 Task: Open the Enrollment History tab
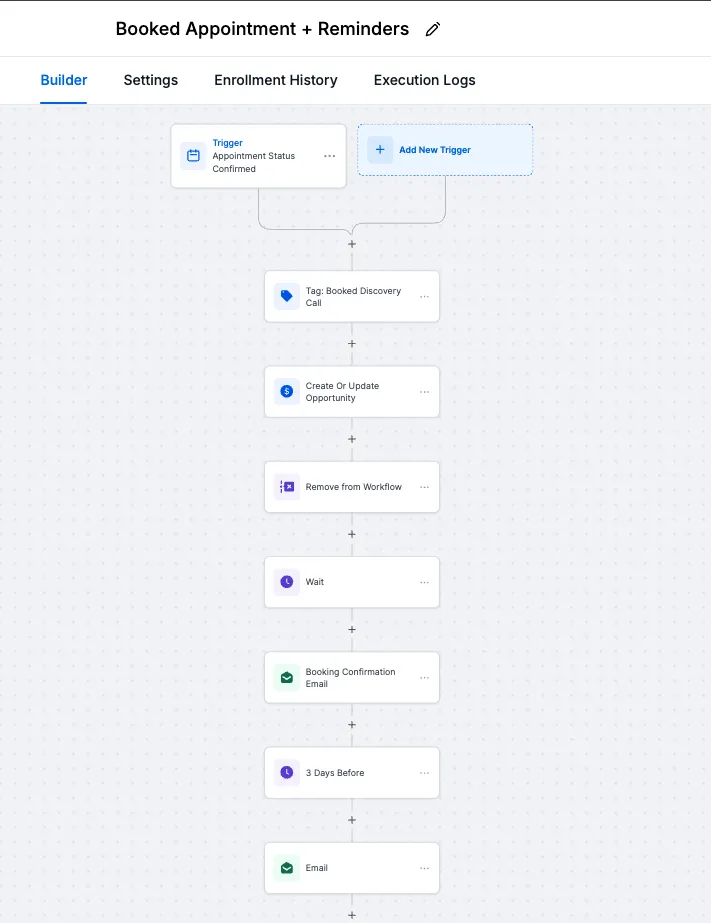point(275,80)
